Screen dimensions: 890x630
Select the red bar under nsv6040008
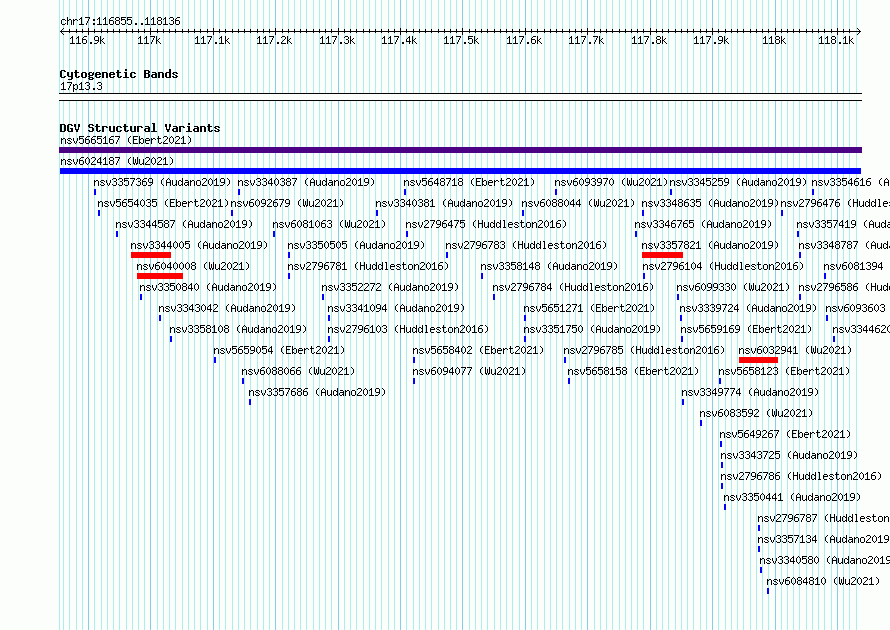pos(160,276)
